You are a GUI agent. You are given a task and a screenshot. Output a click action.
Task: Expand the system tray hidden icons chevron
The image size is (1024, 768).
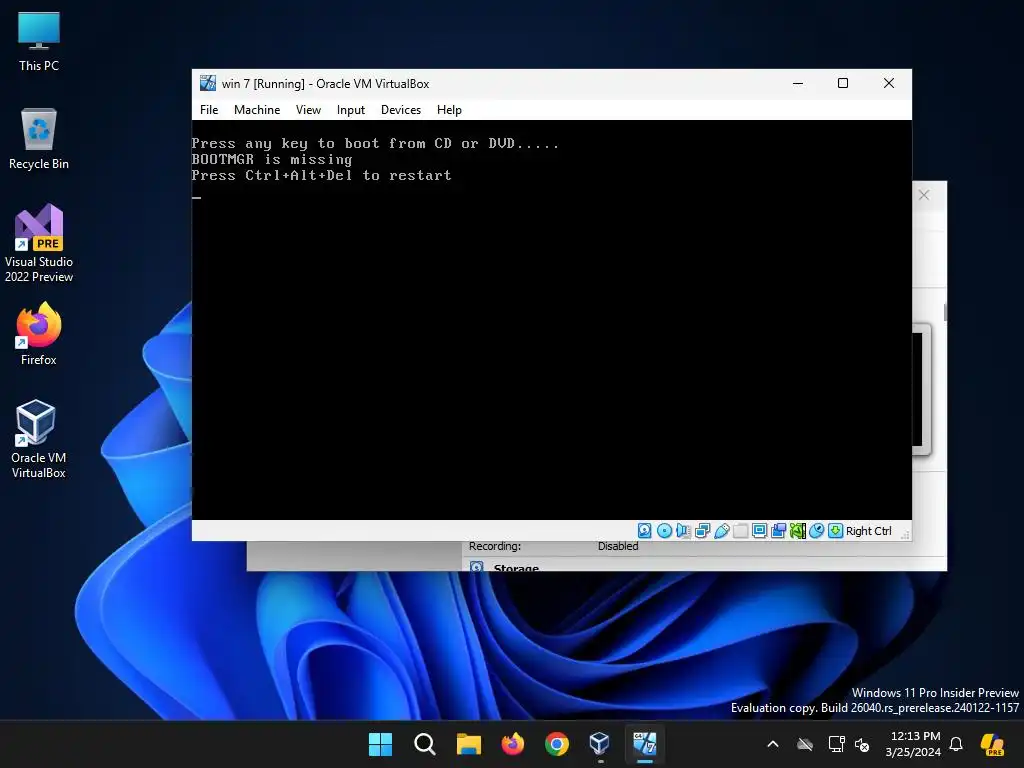773,744
